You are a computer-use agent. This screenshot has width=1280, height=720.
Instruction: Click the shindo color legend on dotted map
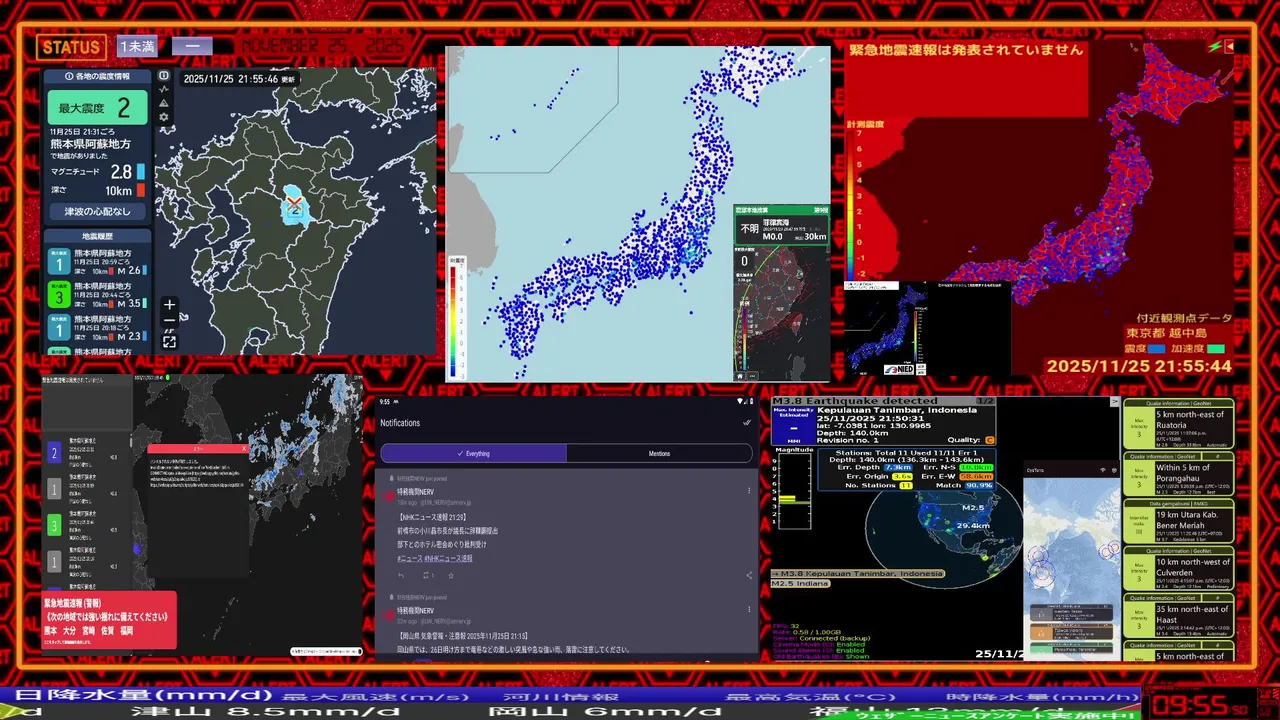tap(456, 317)
